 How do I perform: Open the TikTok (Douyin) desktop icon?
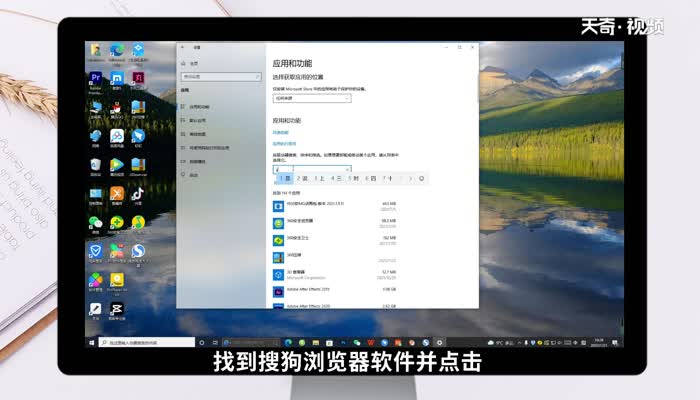tap(138, 196)
